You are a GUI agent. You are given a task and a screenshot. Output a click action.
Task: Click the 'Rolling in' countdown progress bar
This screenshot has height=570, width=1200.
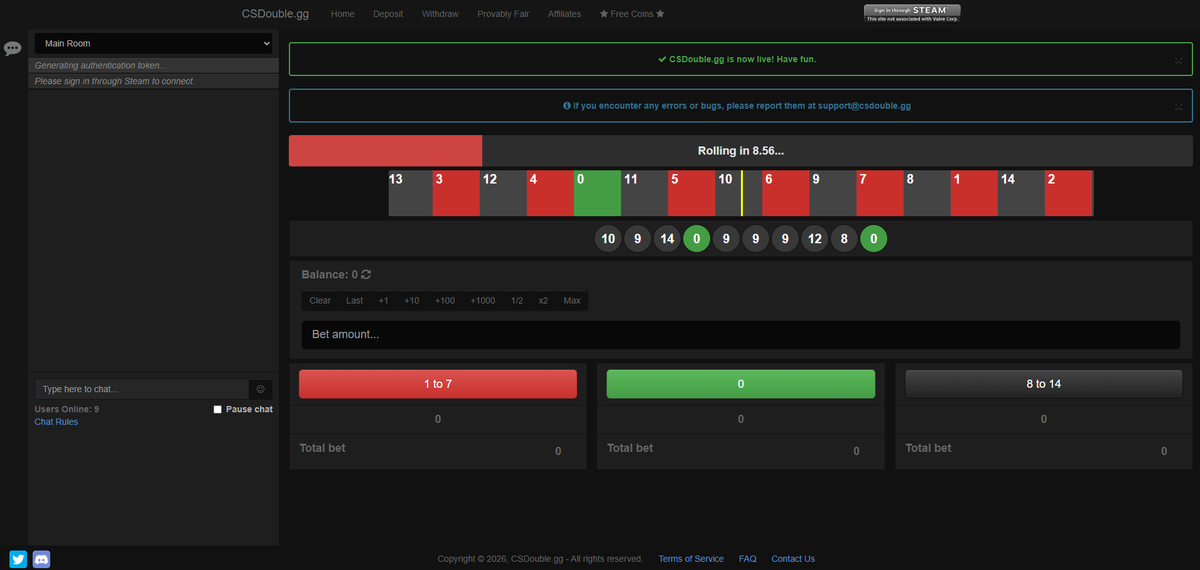(741, 151)
